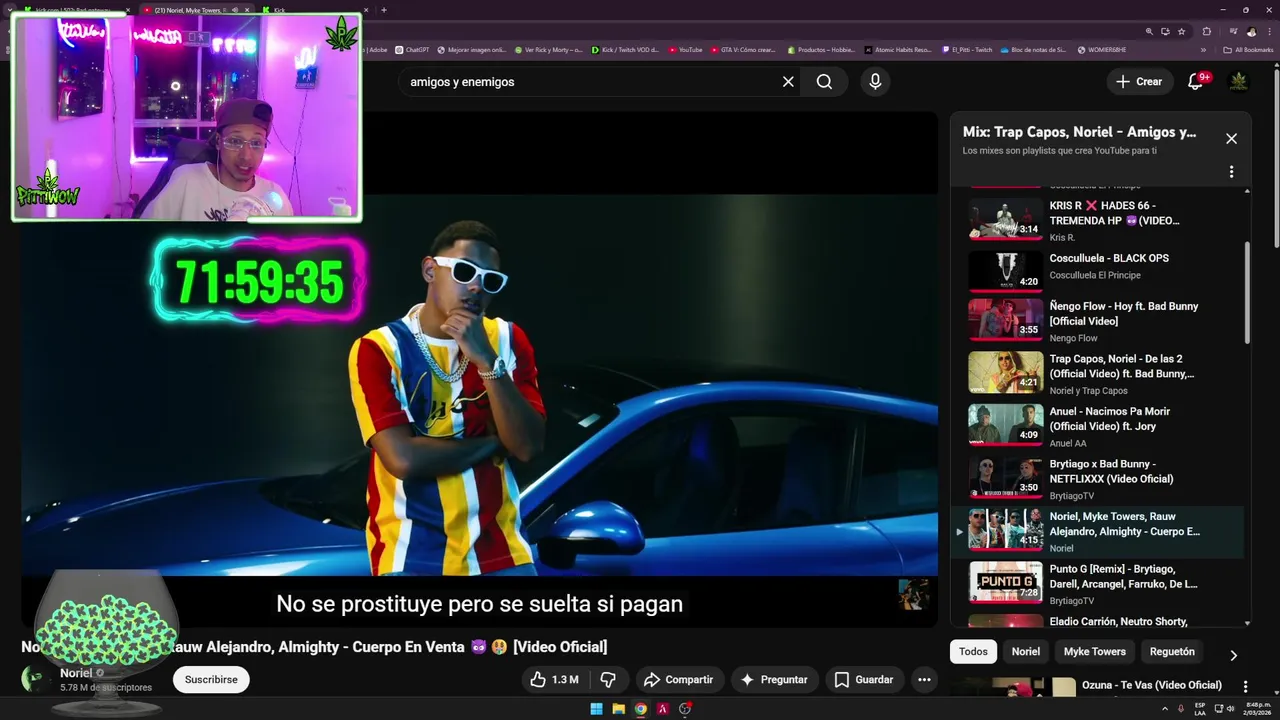Image resolution: width=1280 pixels, height=720 pixels.
Task: Click the magnifier search button
Action: point(824,82)
